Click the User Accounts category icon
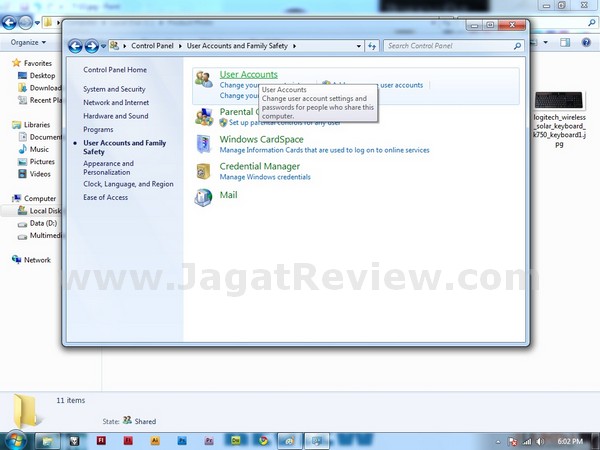Viewport: 600px width, 450px height. [x=204, y=79]
